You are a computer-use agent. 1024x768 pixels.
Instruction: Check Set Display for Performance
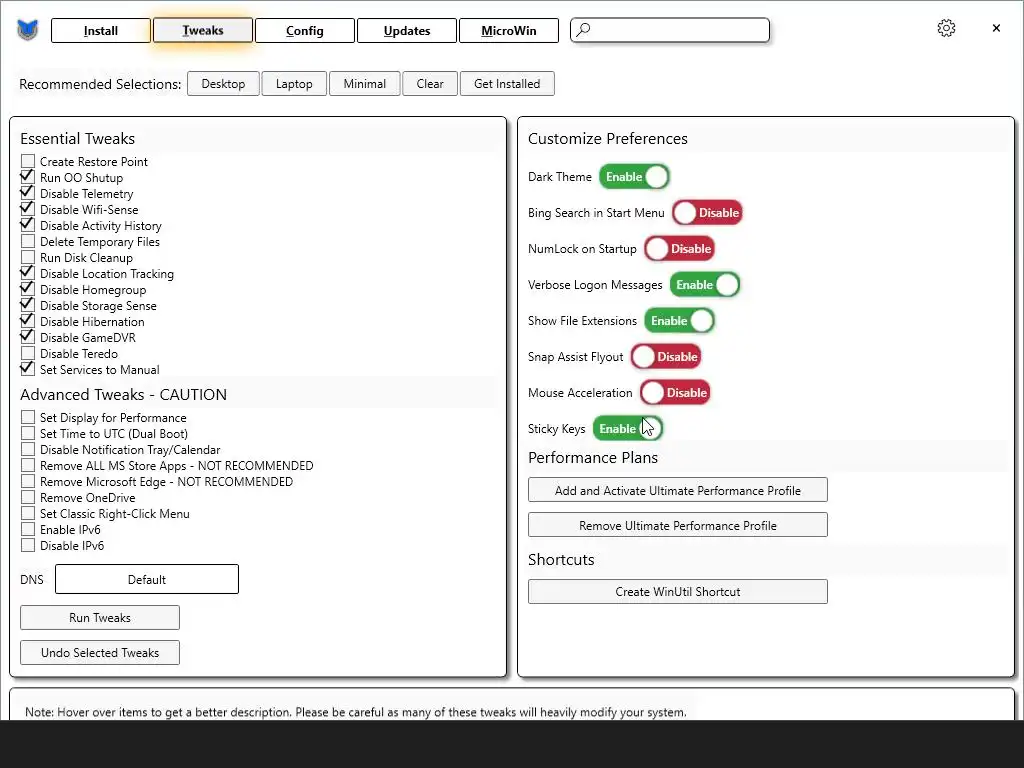tap(27, 417)
